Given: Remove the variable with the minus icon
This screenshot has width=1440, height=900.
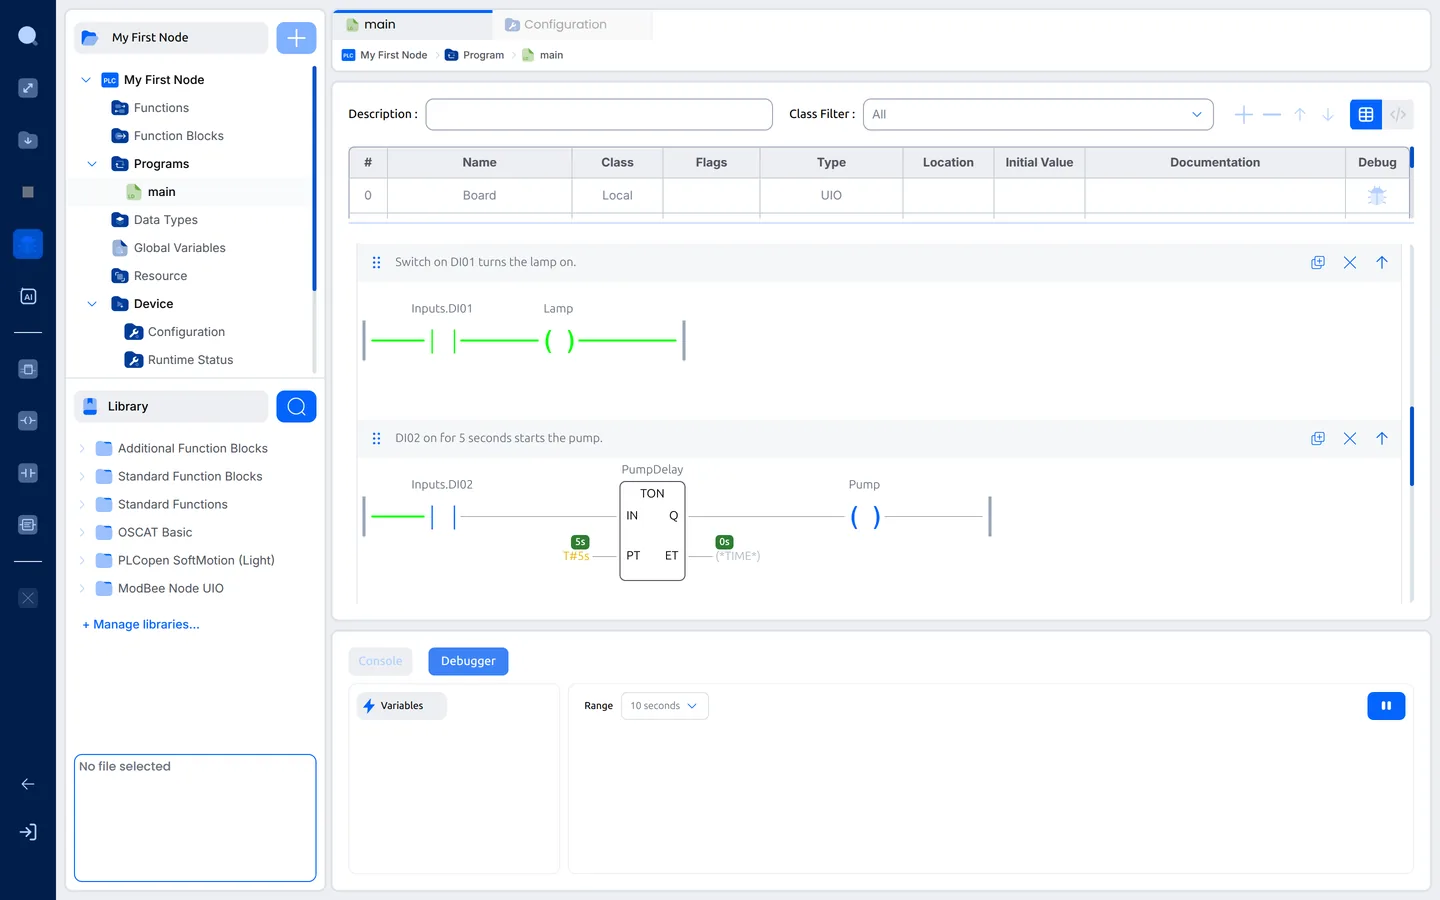Looking at the screenshot, I should (x=1272, y=115).
